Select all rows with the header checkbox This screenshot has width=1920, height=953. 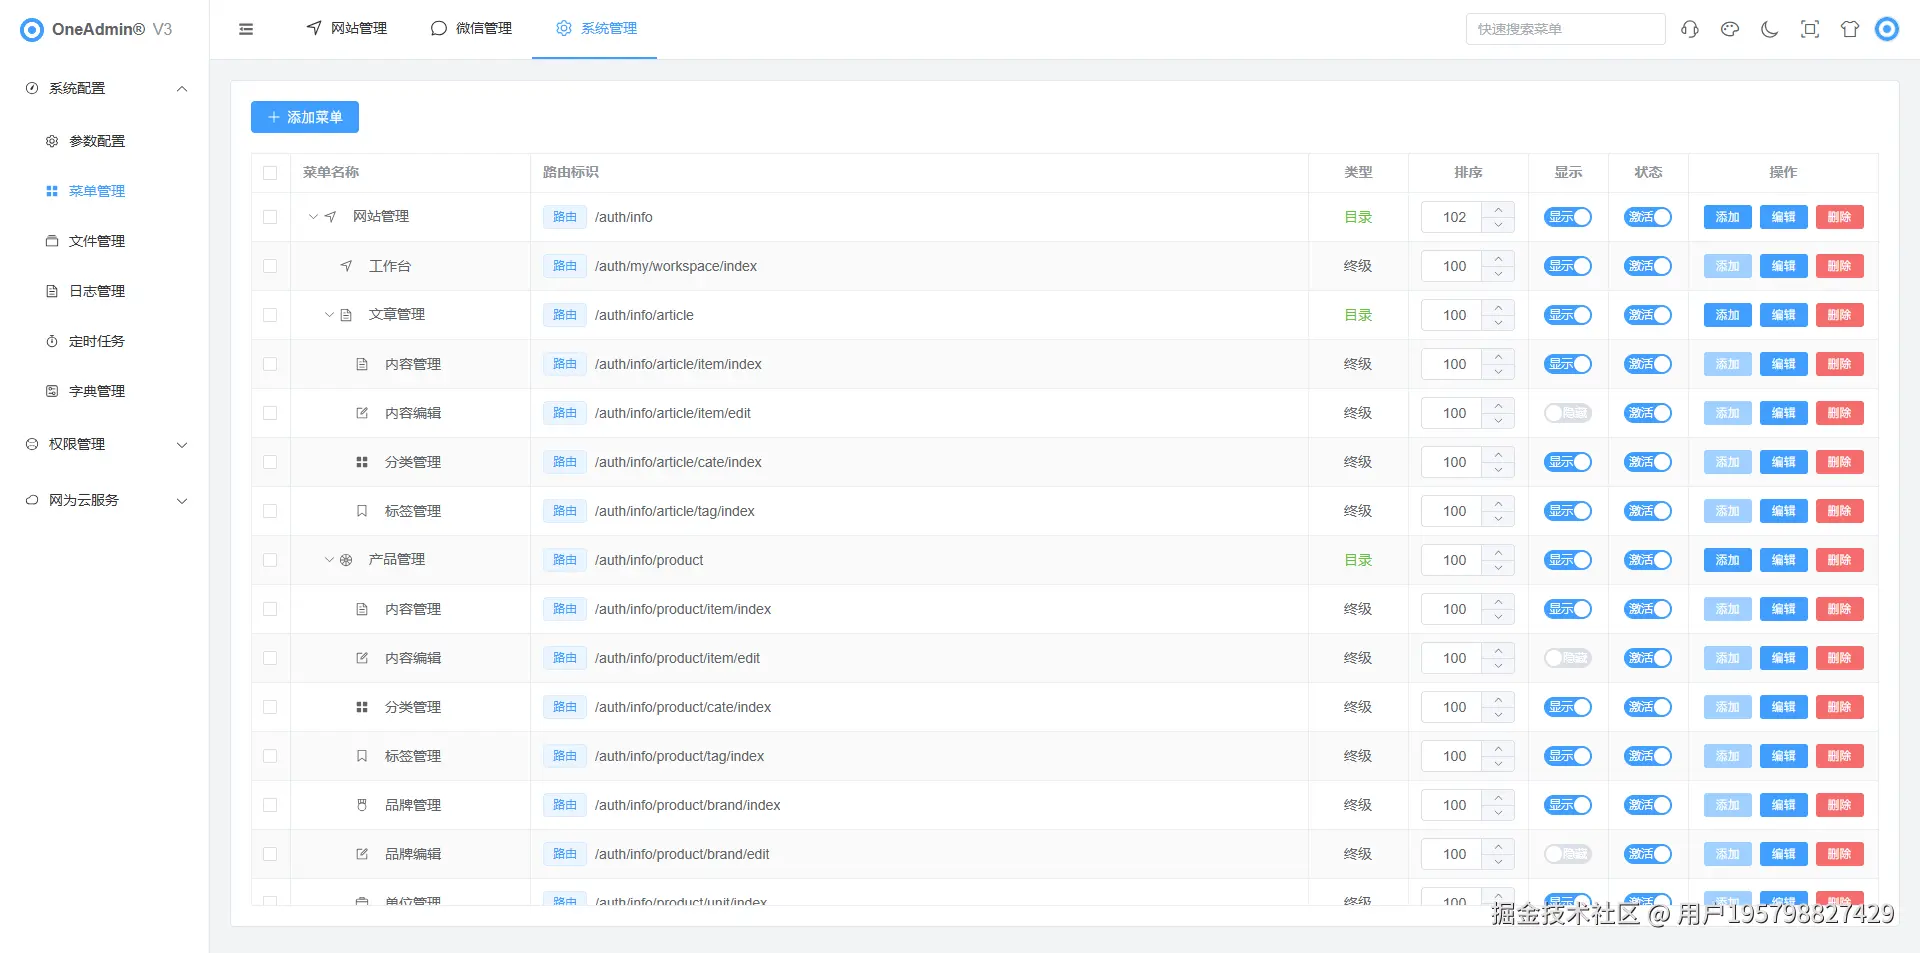[x=270, y=173]
